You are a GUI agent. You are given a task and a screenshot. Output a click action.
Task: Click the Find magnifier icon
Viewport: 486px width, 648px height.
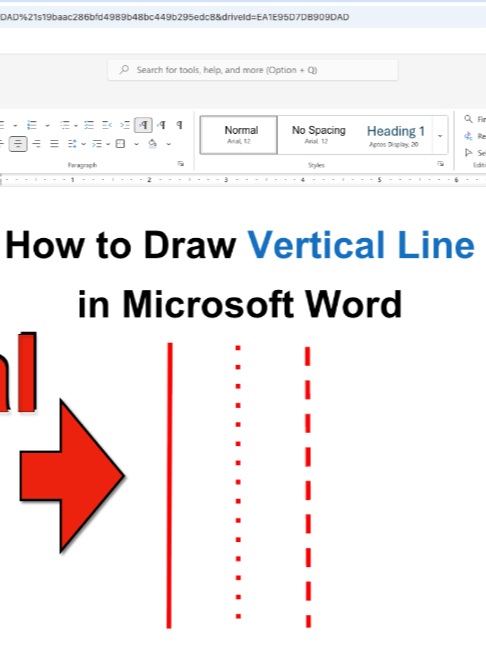(468, 119)
